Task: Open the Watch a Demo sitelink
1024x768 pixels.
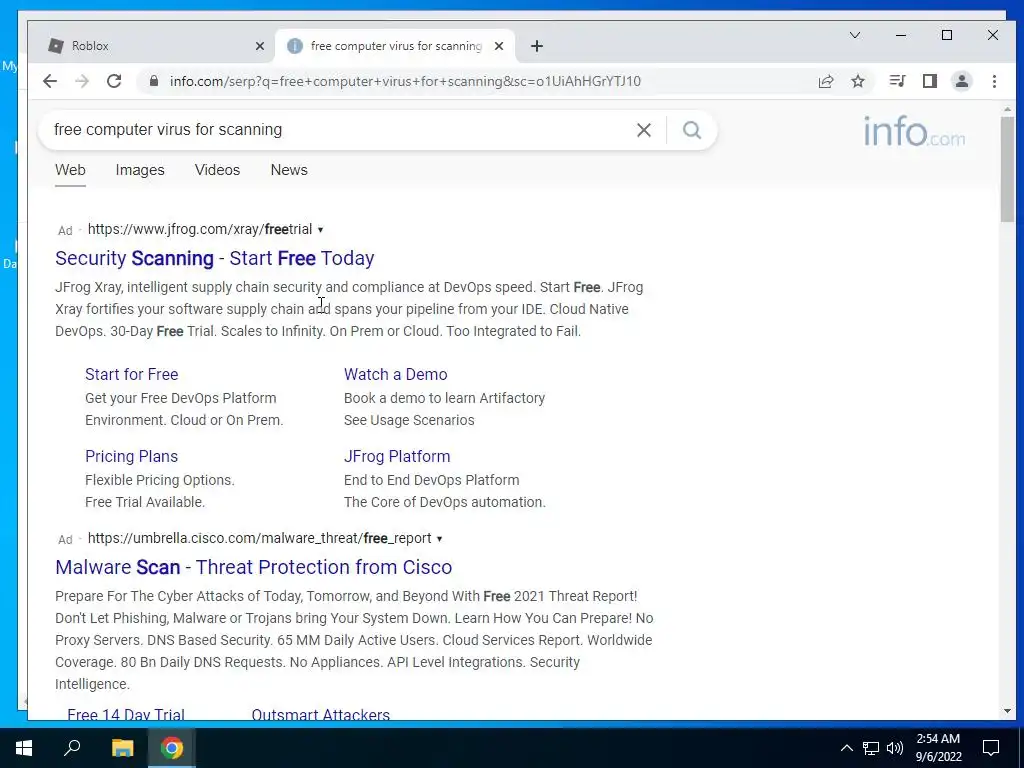Action: click(396, 374)
